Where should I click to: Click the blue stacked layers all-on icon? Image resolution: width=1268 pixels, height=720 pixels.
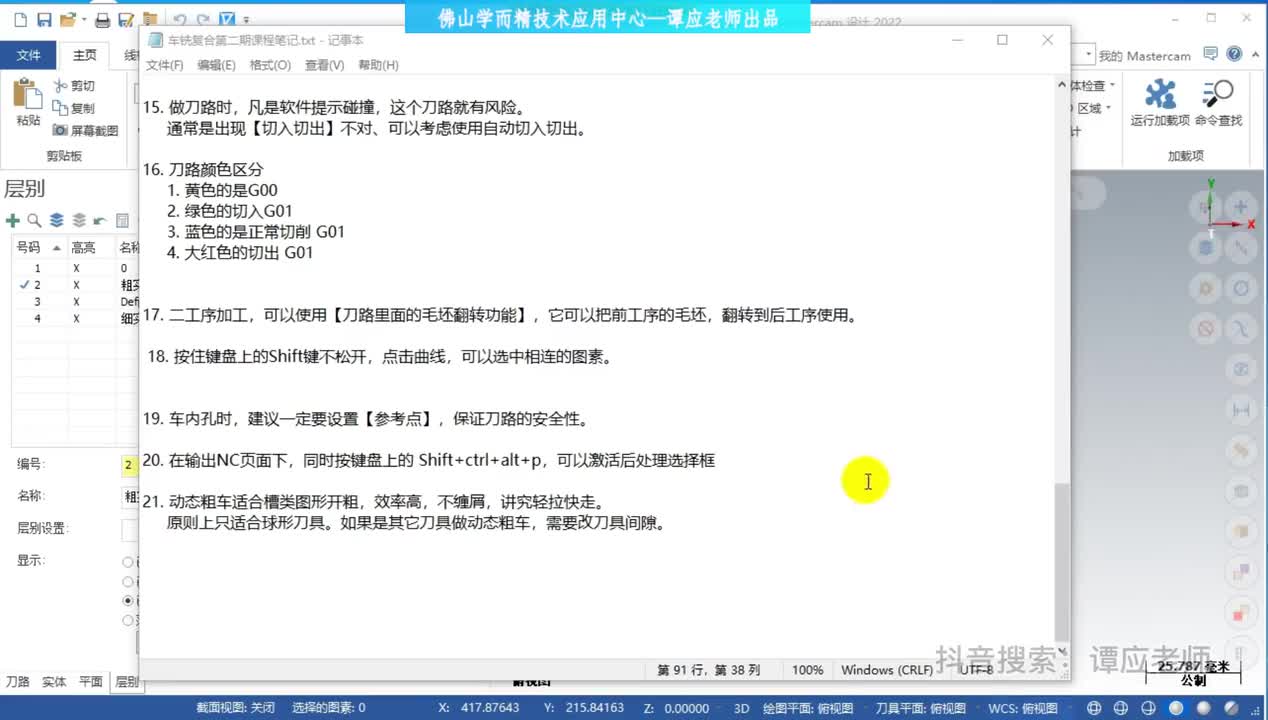[x=56, y=221]
